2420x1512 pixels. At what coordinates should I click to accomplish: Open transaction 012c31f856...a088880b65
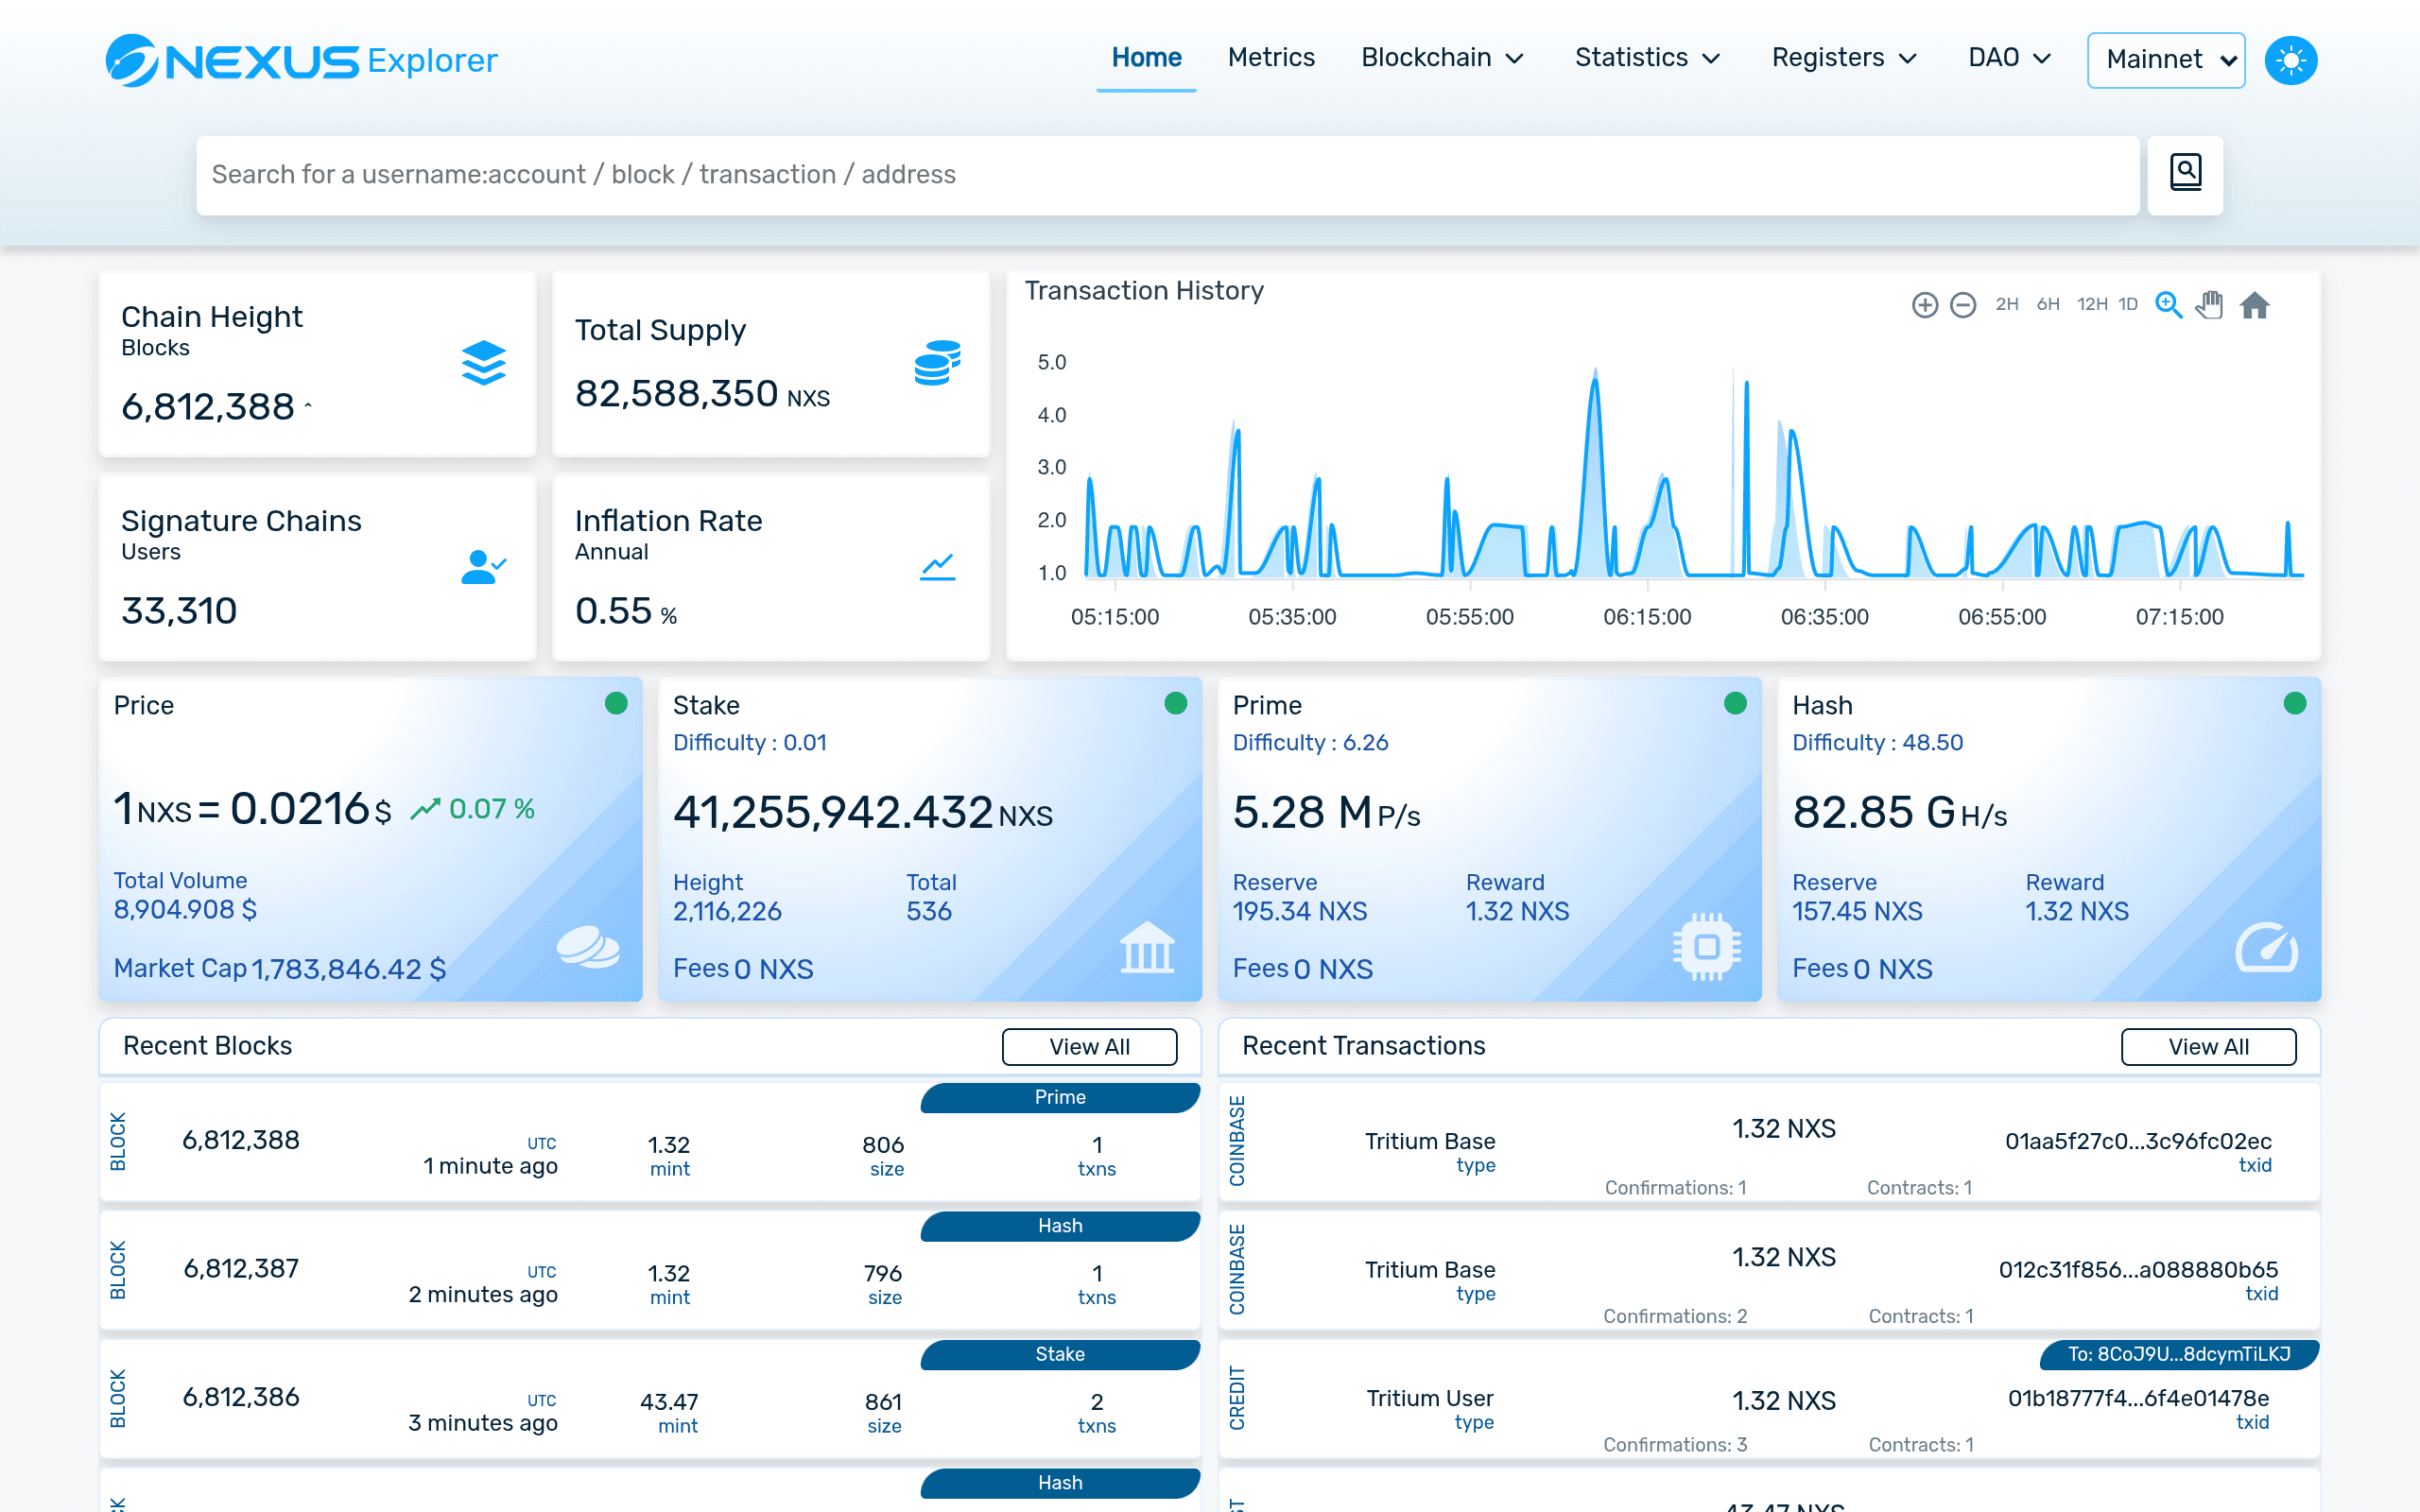tap(2138, 1269)
